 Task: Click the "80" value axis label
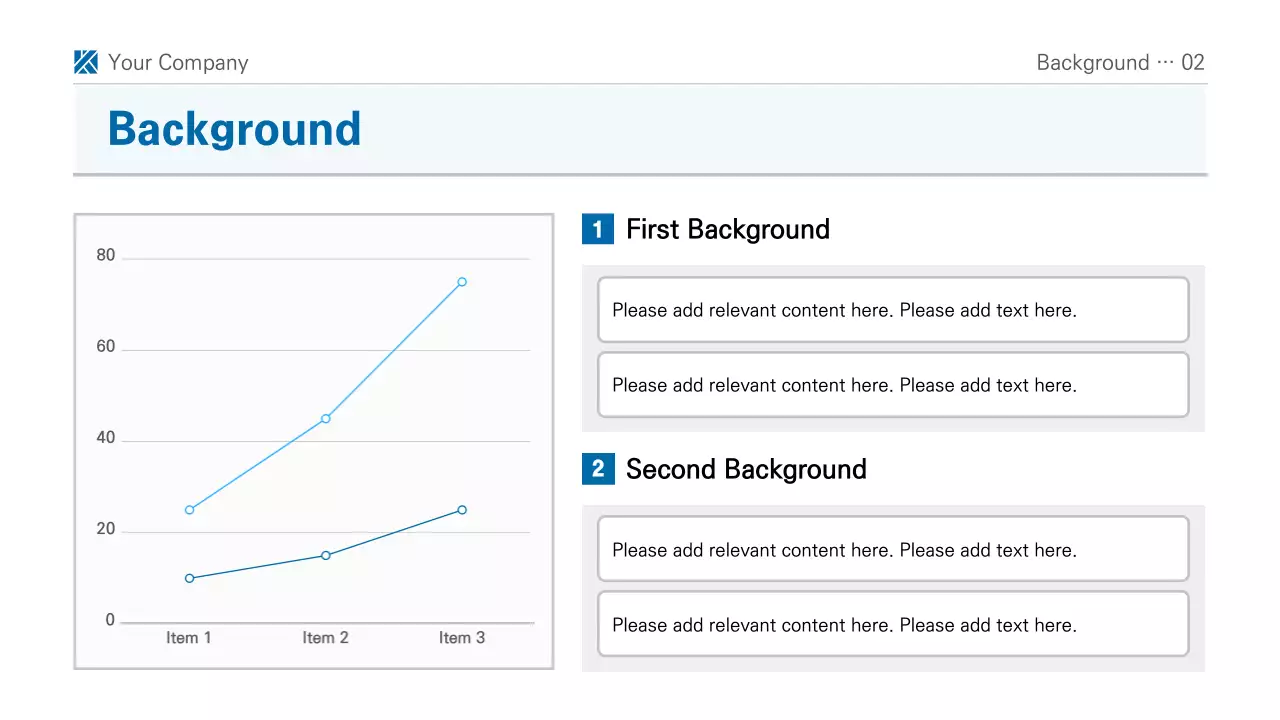click(106, 256)
